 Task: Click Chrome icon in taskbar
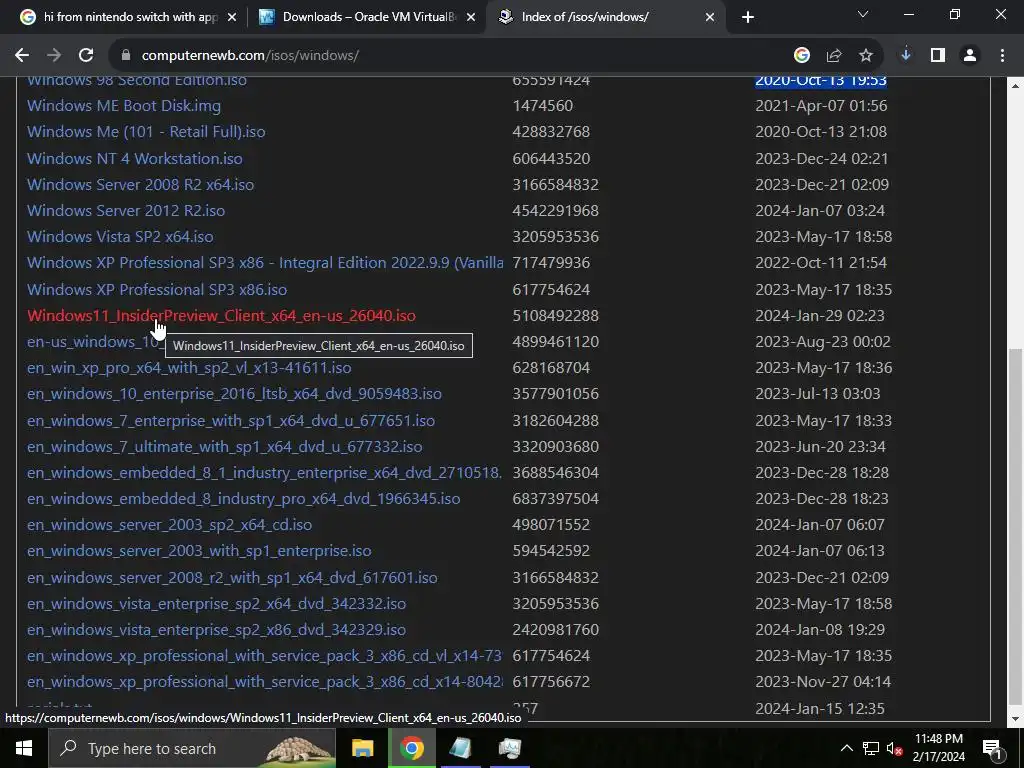[411, 748]
